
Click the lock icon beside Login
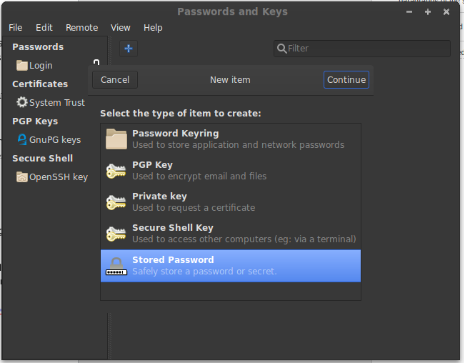(x=96, y=62)
